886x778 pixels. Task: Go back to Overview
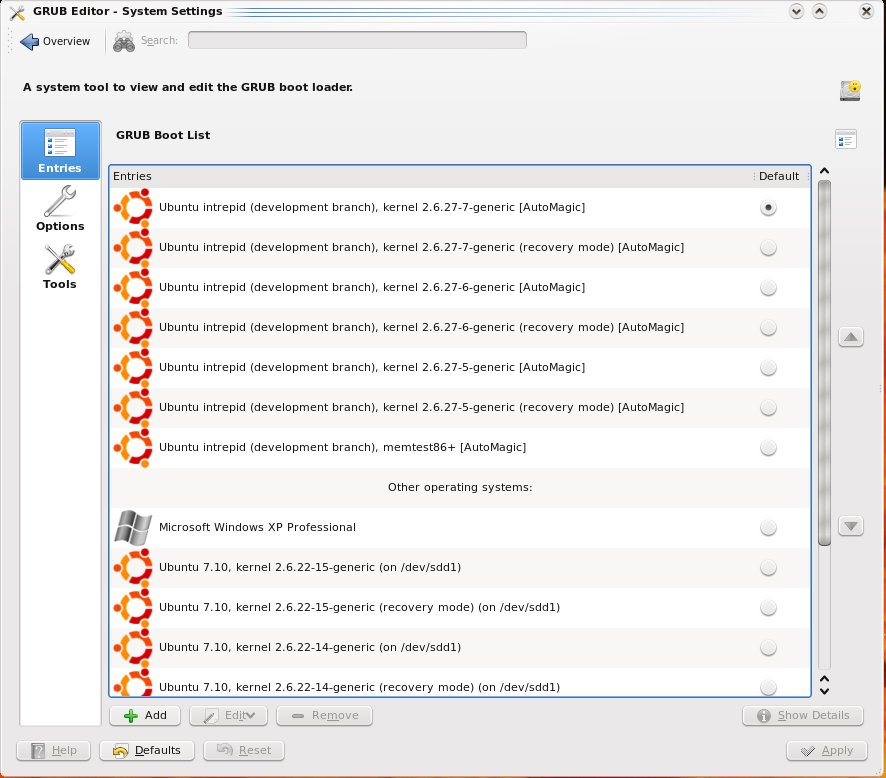point(55,41)
